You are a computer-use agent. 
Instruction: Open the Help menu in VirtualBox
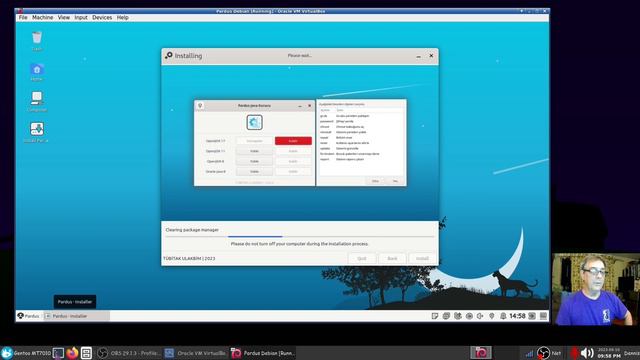tap(122, 18)
